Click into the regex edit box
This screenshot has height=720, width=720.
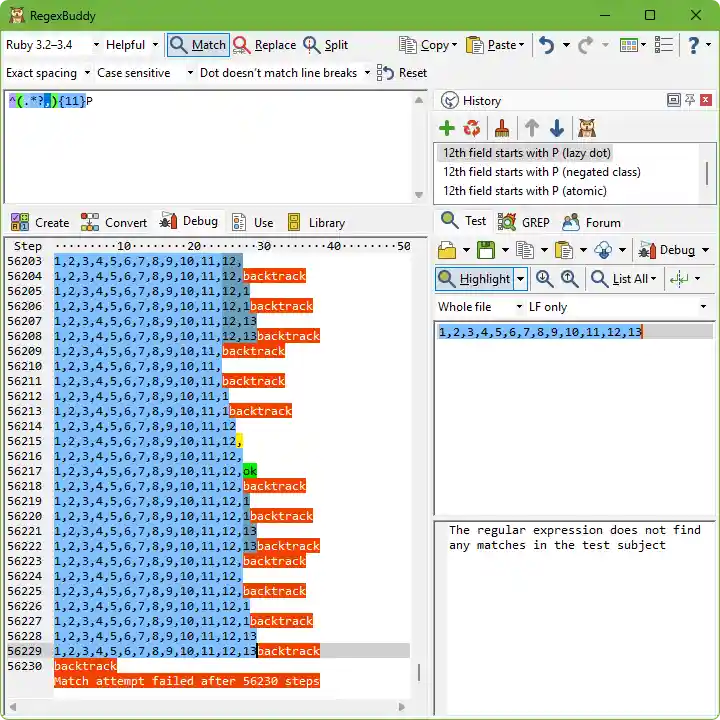209,147
